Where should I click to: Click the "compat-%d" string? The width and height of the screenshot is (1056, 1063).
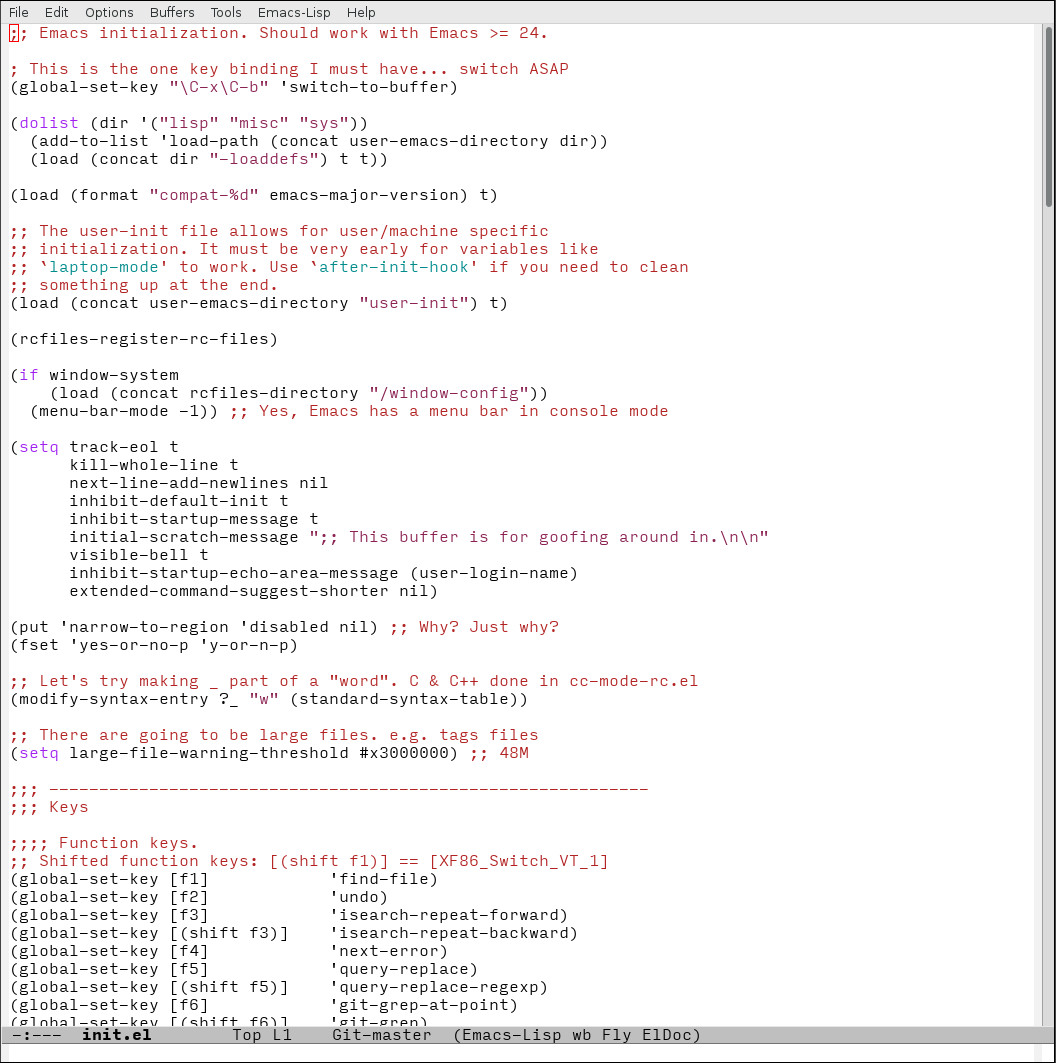204,195
